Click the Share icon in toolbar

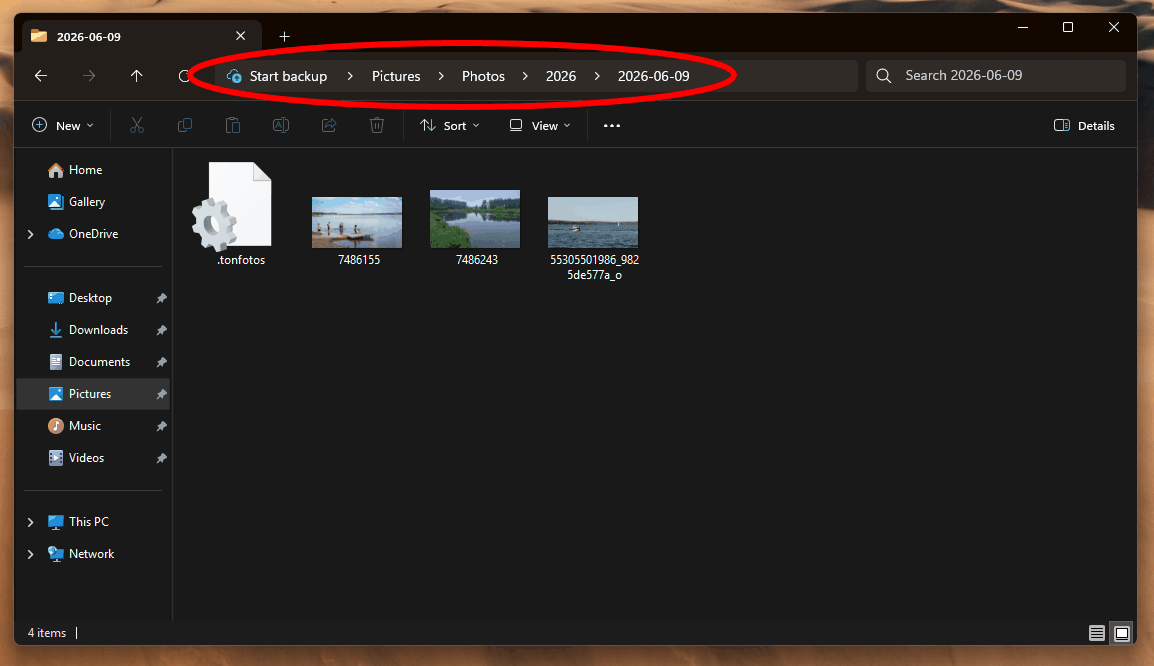pos(329,126)
